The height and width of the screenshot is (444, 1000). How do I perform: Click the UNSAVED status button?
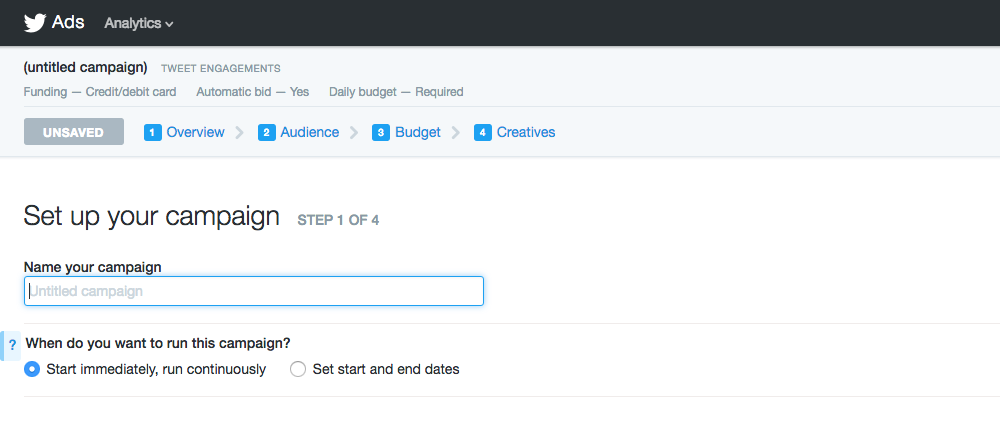tap(74, 132)
